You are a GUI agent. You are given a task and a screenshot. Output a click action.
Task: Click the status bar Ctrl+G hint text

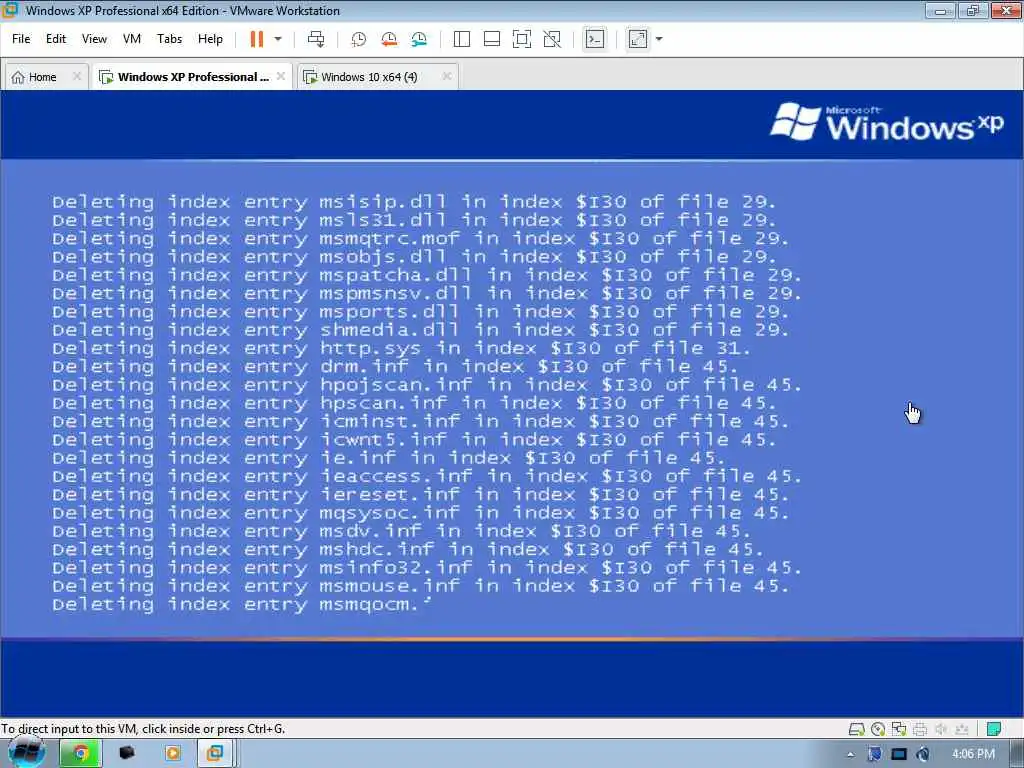point(143,729)
